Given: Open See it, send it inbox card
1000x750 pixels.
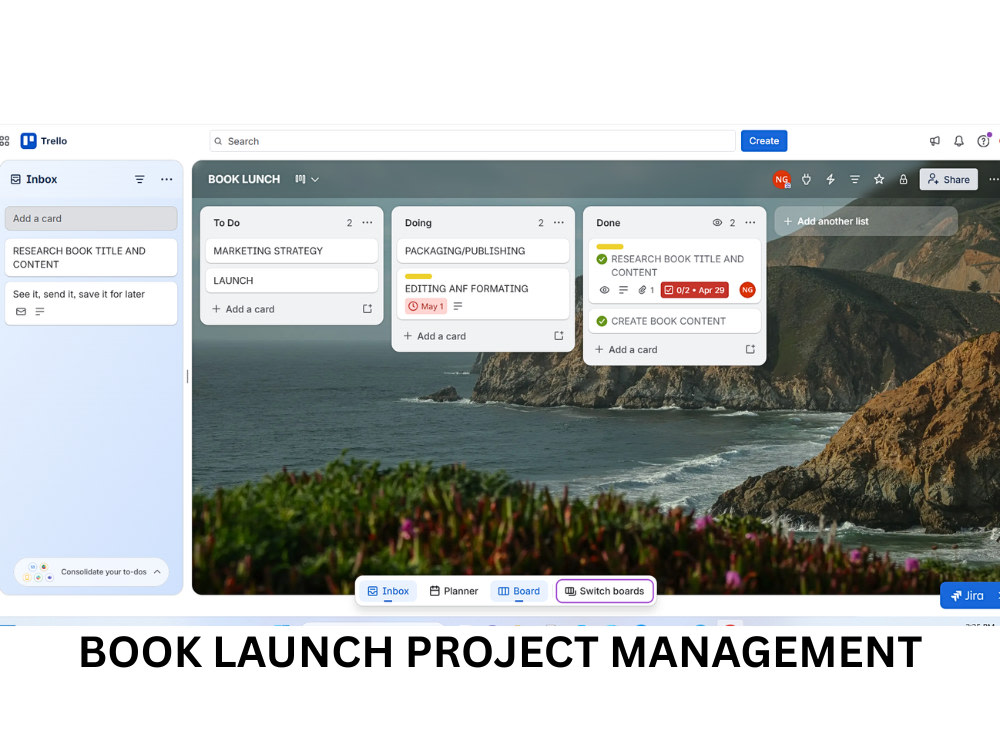Looking at the screenshot, I should point(91,304).
